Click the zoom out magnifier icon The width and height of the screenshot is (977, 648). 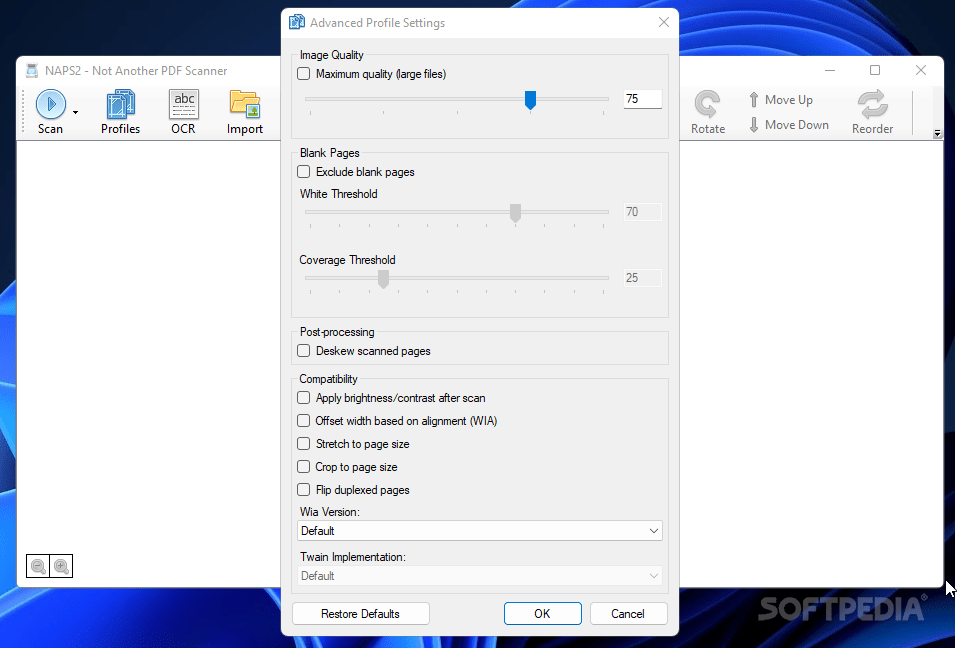pyautogui.click(x=37, y=566)
